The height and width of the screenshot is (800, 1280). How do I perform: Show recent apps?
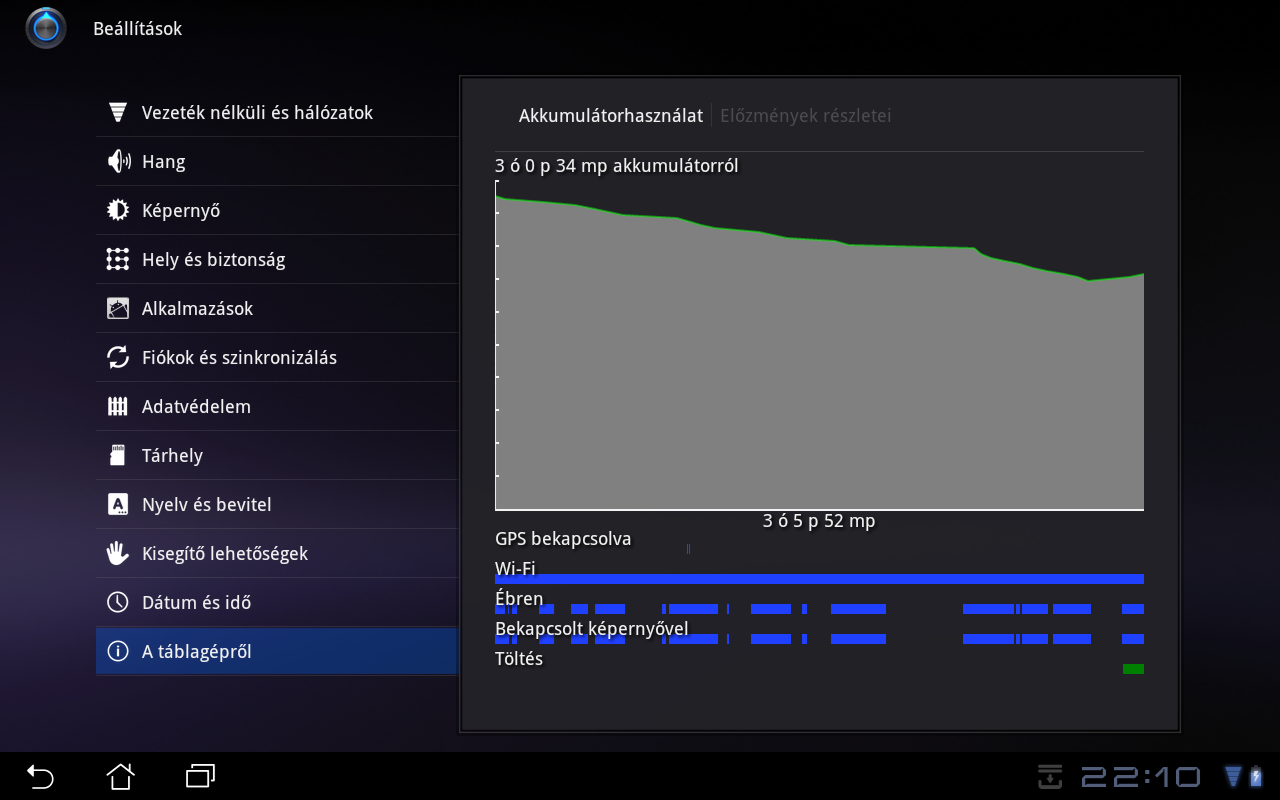pos(200,776)
